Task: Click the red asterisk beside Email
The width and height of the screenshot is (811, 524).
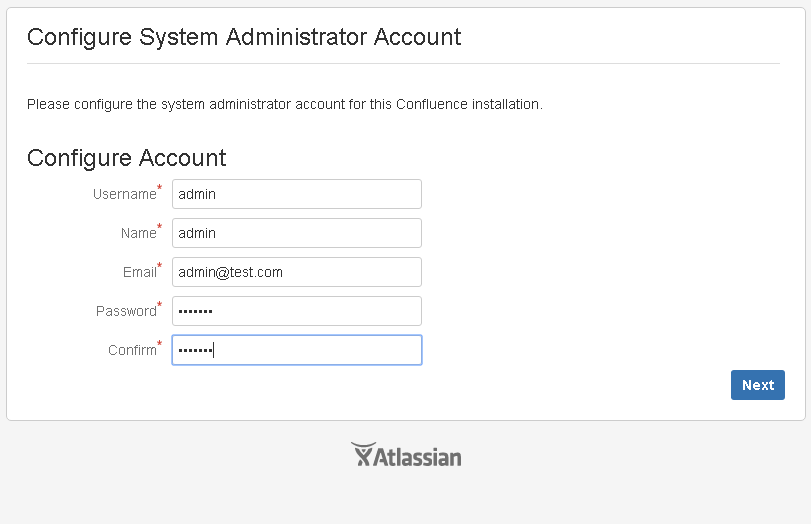Action: [160, 265]
